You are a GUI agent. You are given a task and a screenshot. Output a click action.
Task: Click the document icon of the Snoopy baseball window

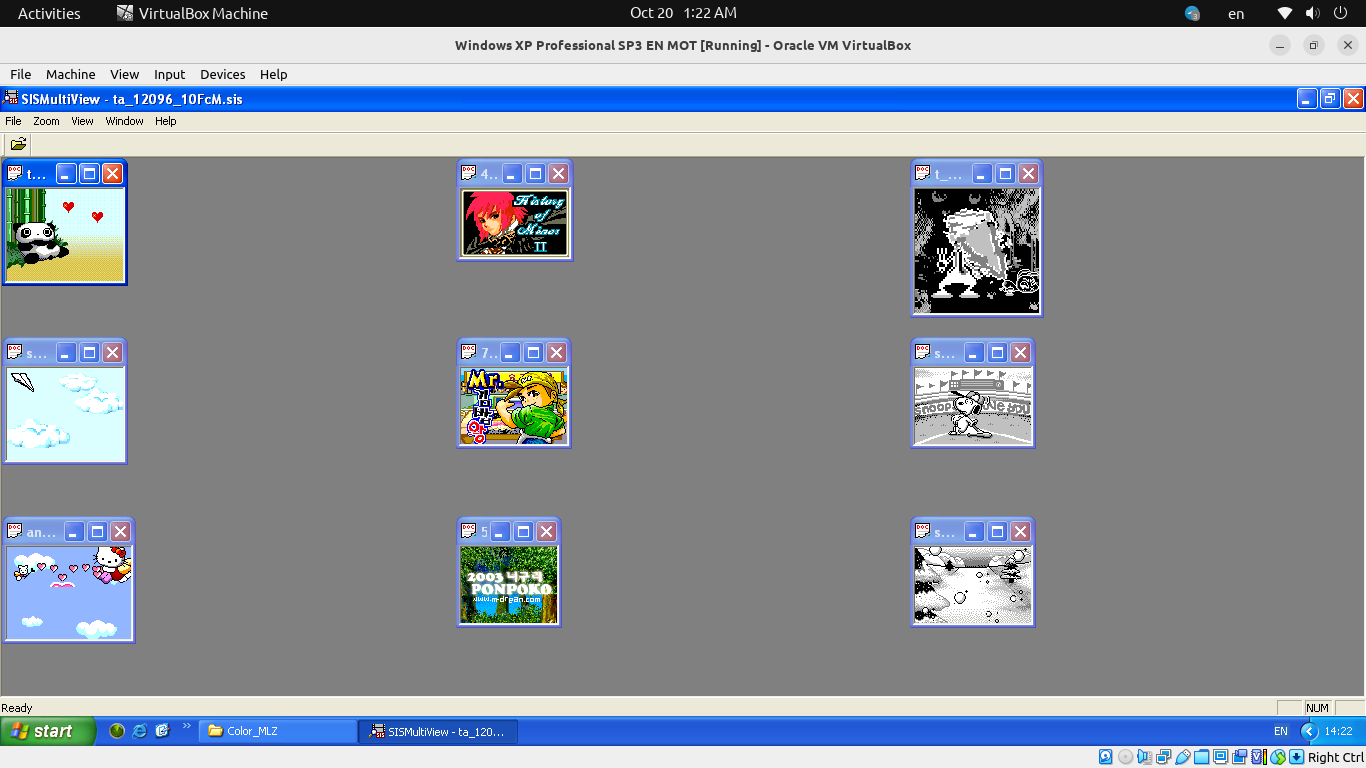point(923,352)
